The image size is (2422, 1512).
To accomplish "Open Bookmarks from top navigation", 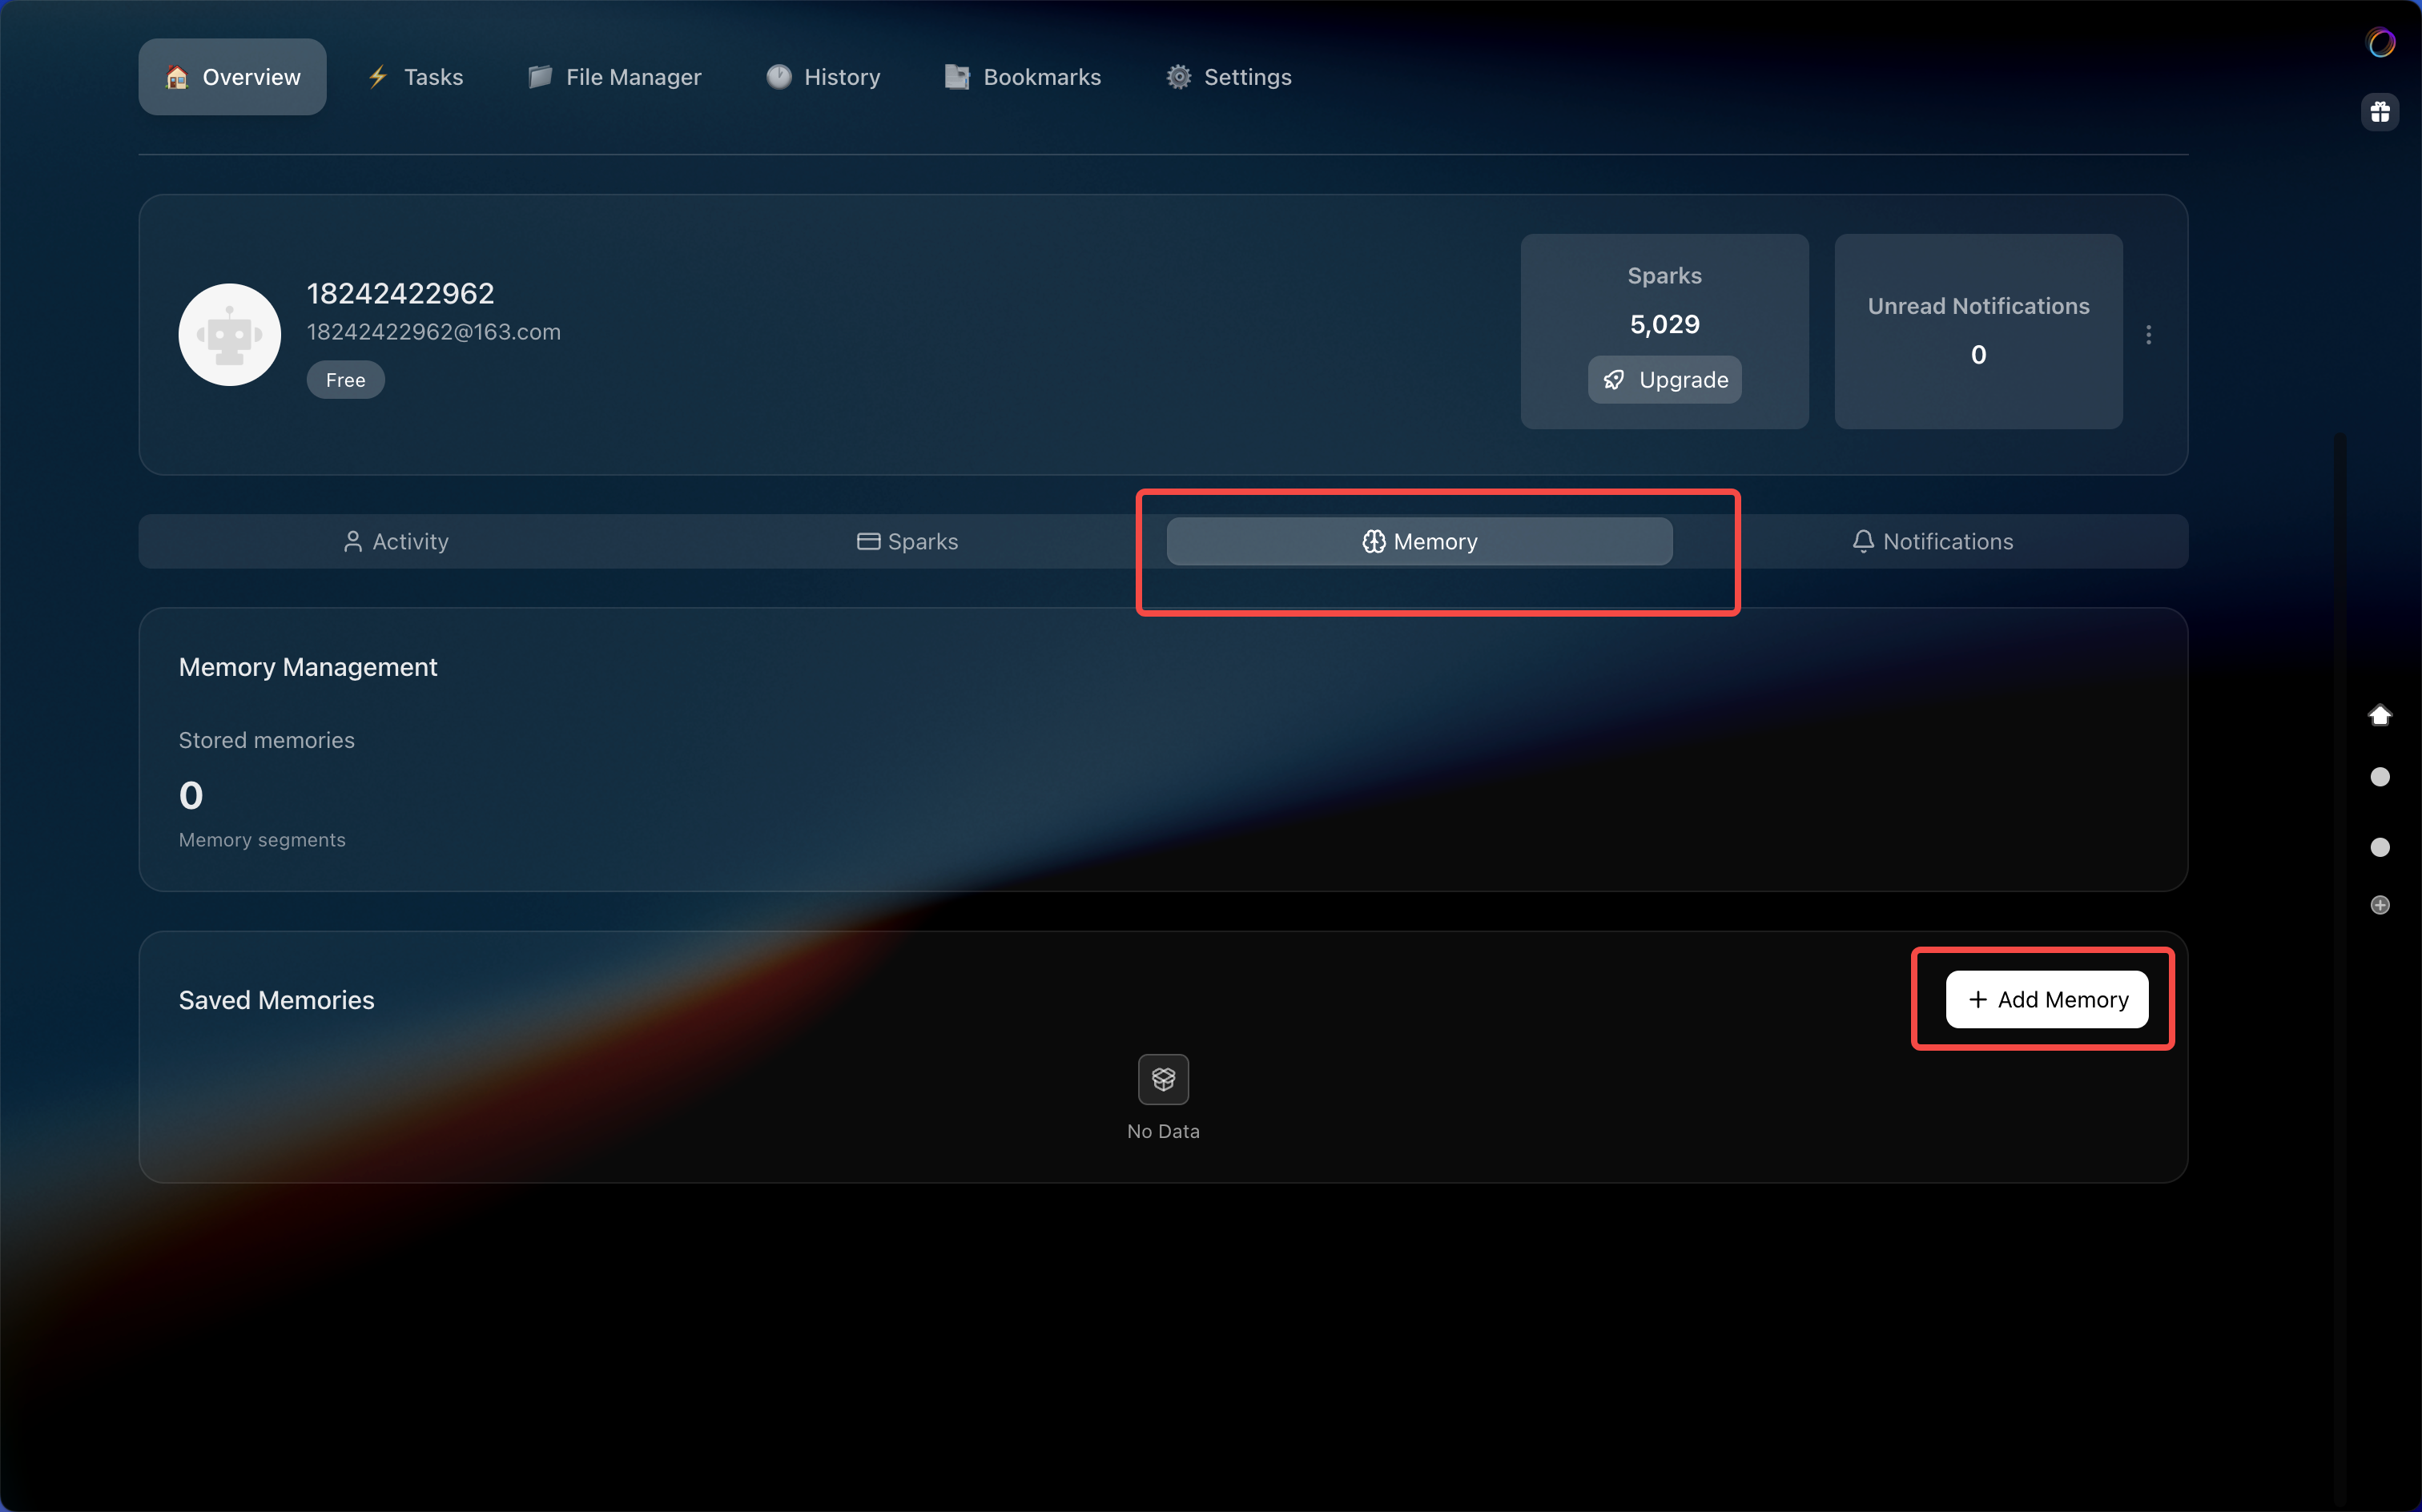I will pos(1023,77).
